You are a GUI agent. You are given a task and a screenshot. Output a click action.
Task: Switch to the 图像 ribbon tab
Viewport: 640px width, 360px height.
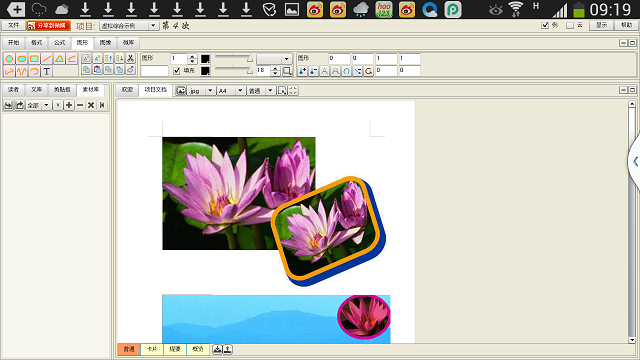coord(105,42)
